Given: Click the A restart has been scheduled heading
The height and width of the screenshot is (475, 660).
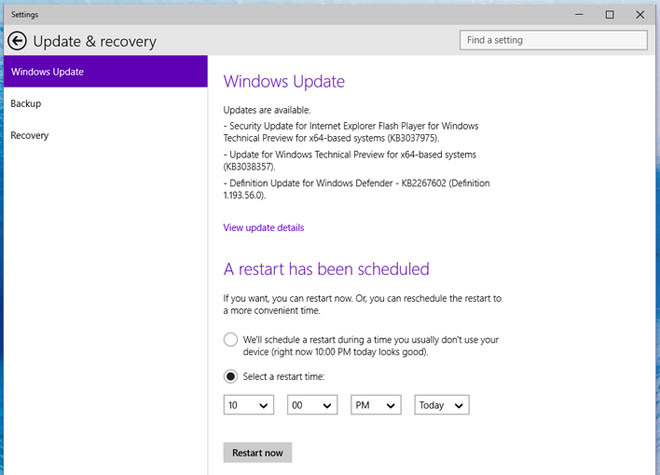Looking at the screenshot, I should tap(326, 269).
